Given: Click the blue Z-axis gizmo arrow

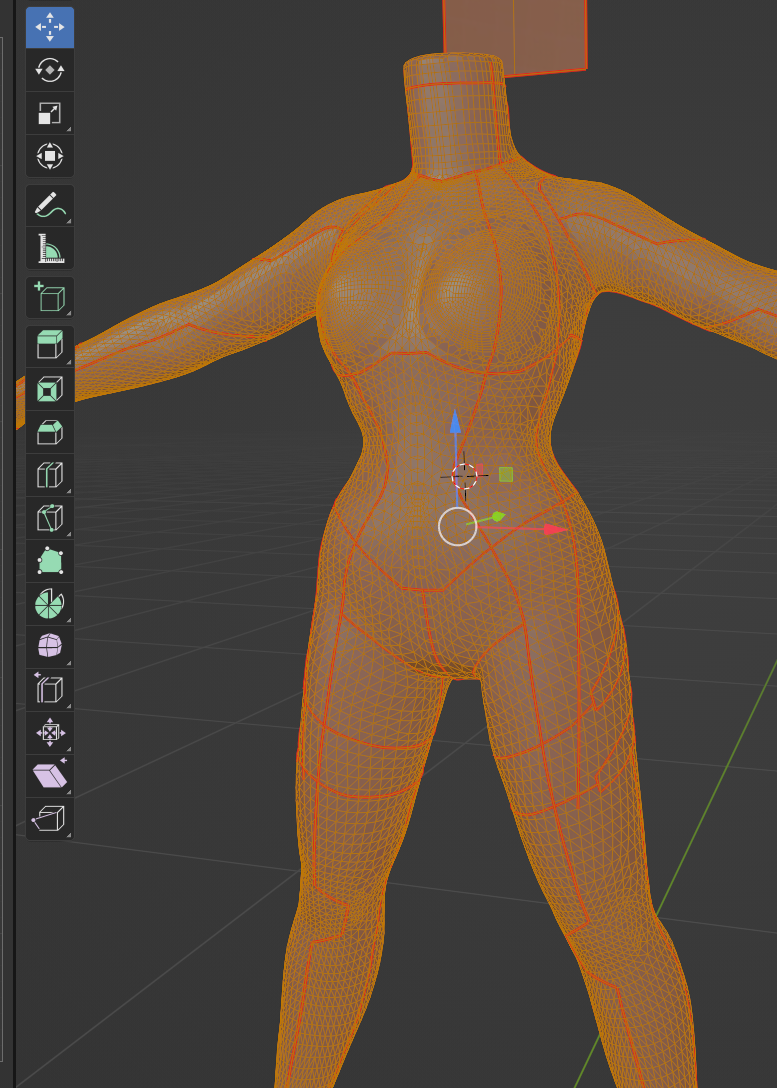Looking at the screenshot, I should tap(456, 422).
